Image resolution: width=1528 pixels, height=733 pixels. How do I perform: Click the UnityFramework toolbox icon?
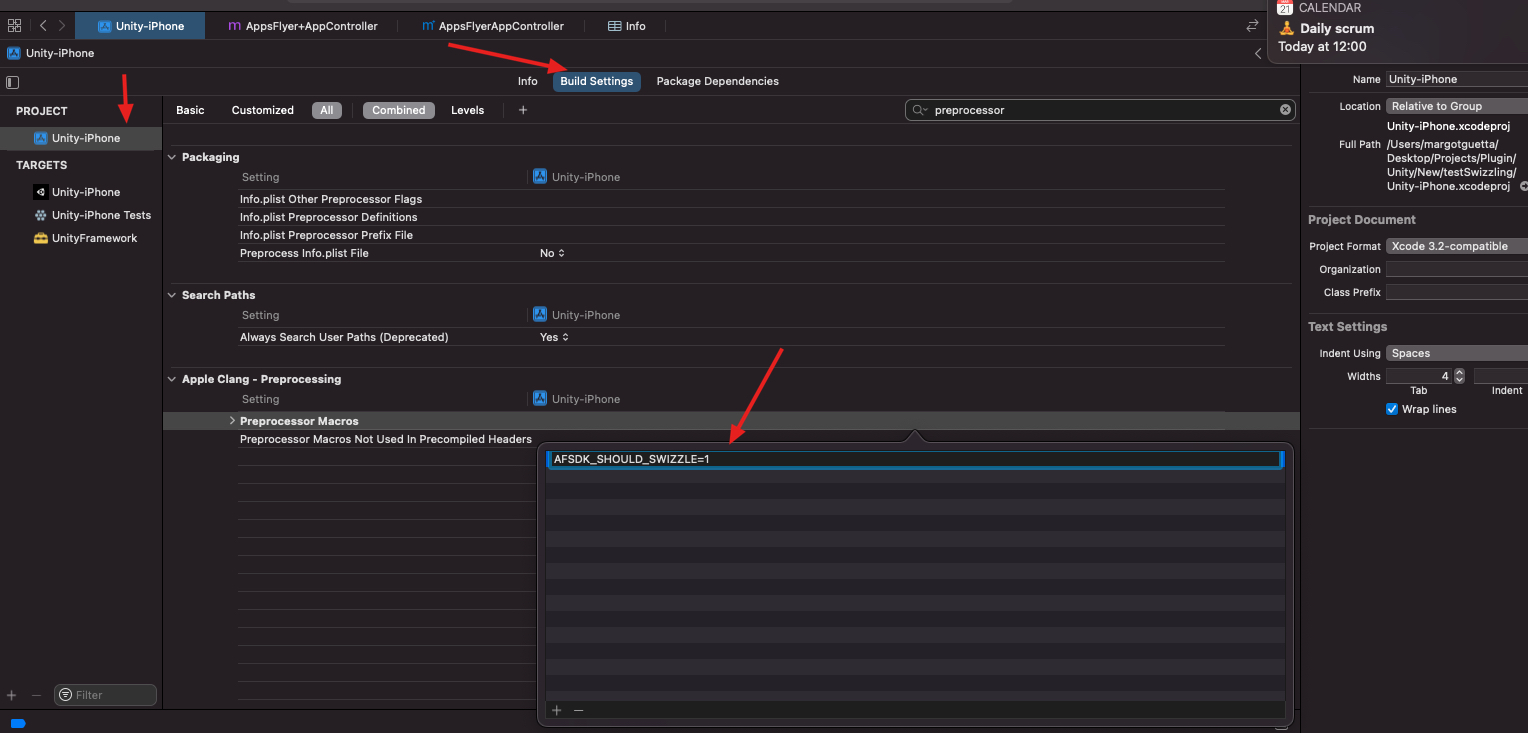click(41, 238)
